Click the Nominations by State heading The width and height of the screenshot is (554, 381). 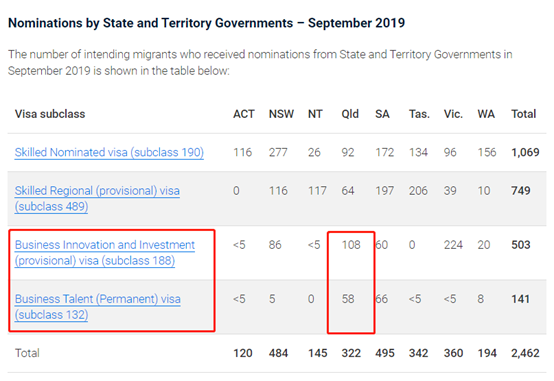(x=206, y=23)
